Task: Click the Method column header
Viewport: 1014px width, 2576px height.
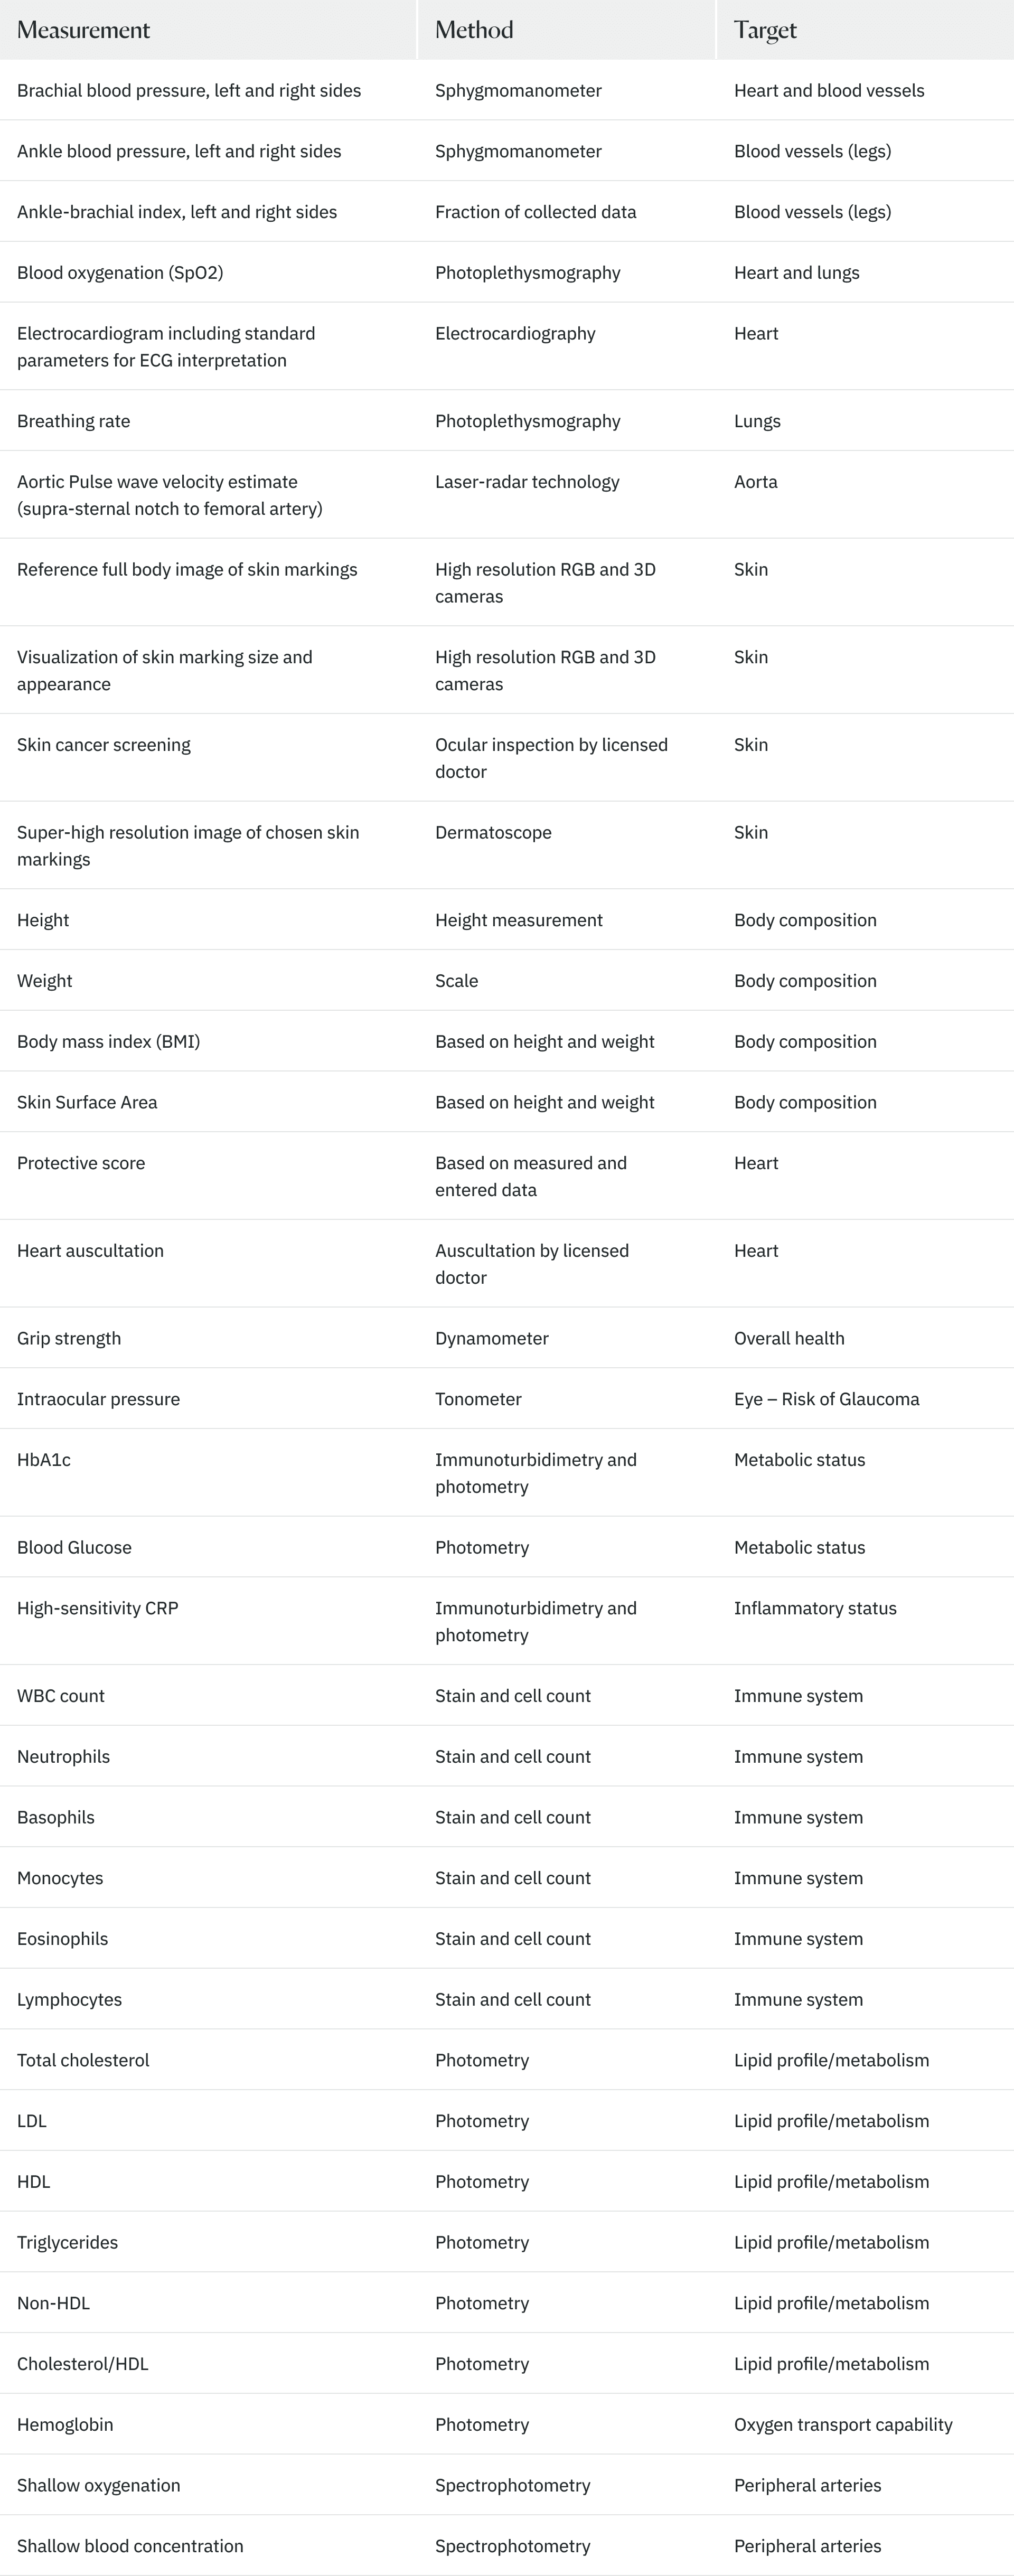Action: [474, 30]
